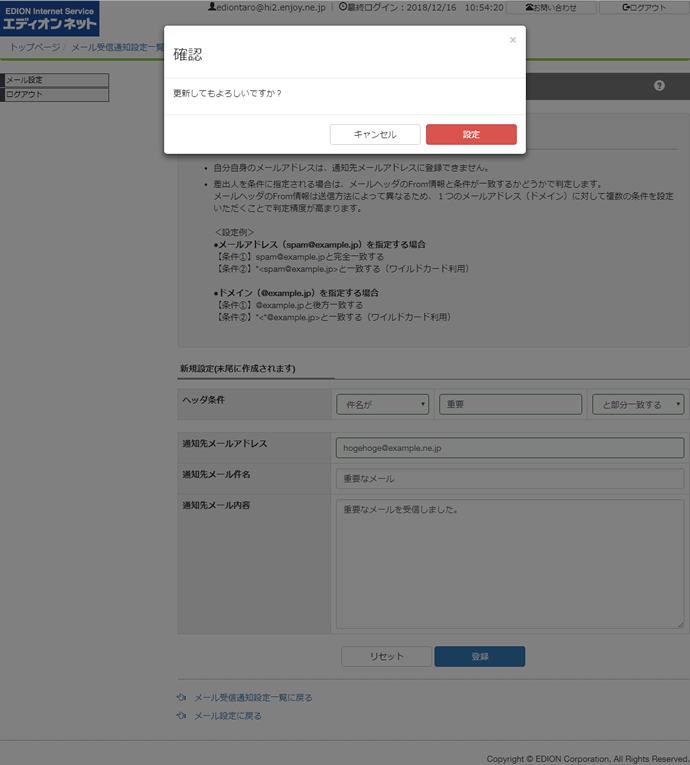This screenshot has width=690, height=765.
Task: Select ログアウト in the left sidebar
Action: (55, 95)
